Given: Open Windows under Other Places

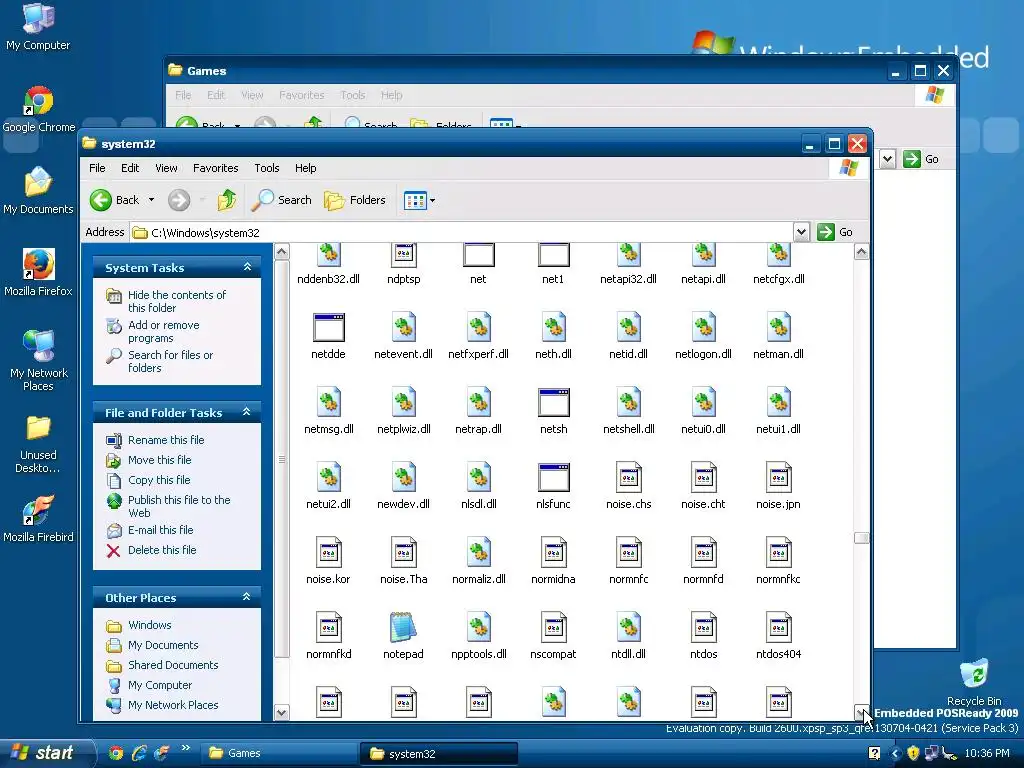Looking at the screenshot, I should (x=150, y=625).
